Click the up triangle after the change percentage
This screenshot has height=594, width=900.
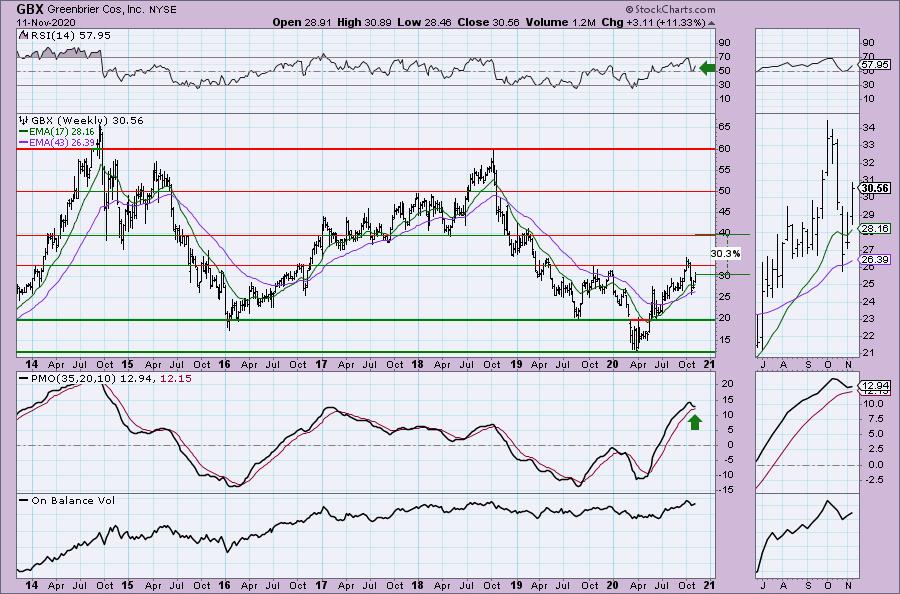pyautogui.click(x=712, y=23)
